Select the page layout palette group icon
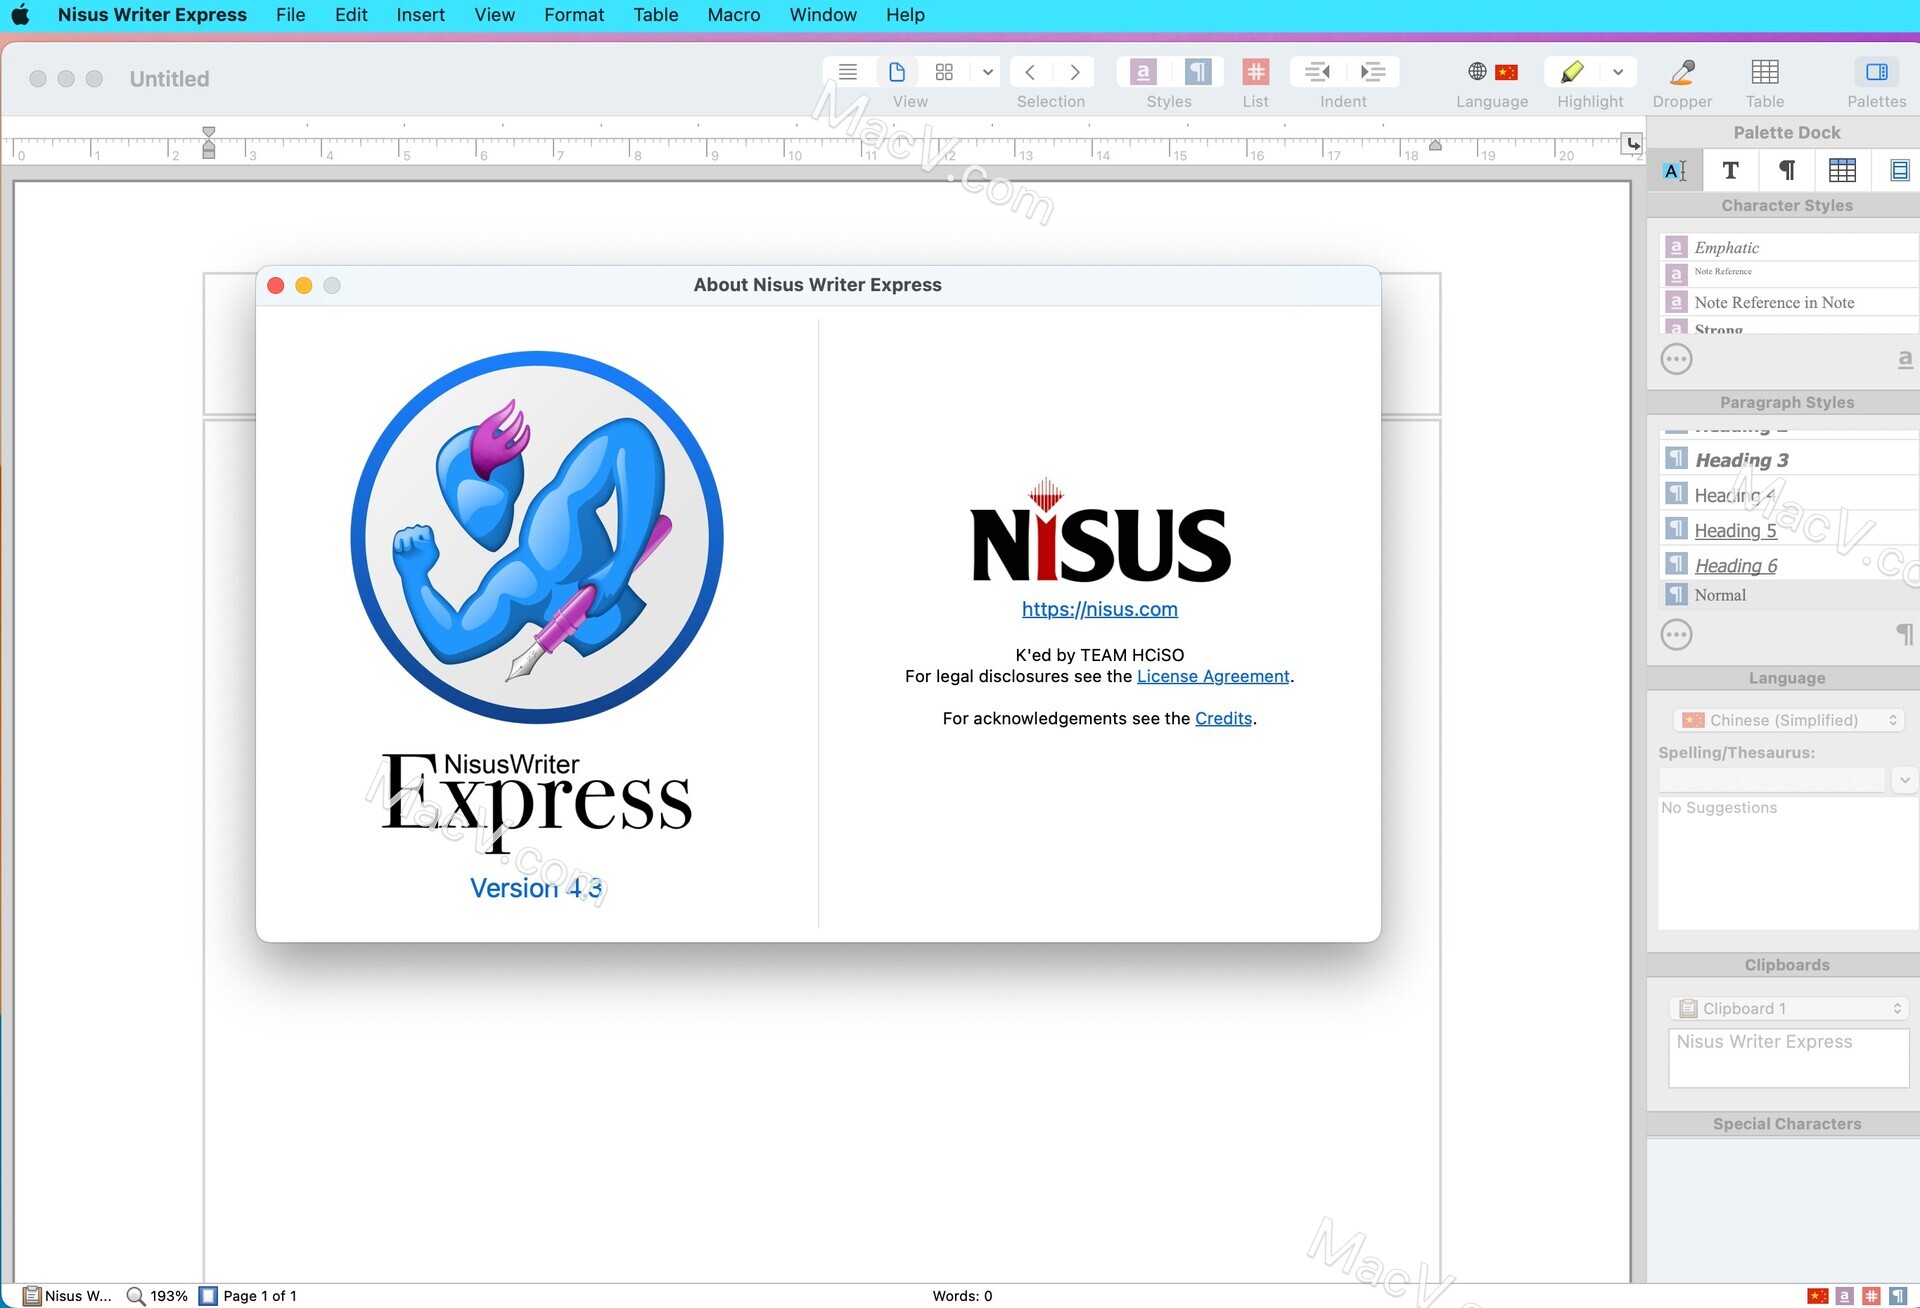 [1899, 171]
